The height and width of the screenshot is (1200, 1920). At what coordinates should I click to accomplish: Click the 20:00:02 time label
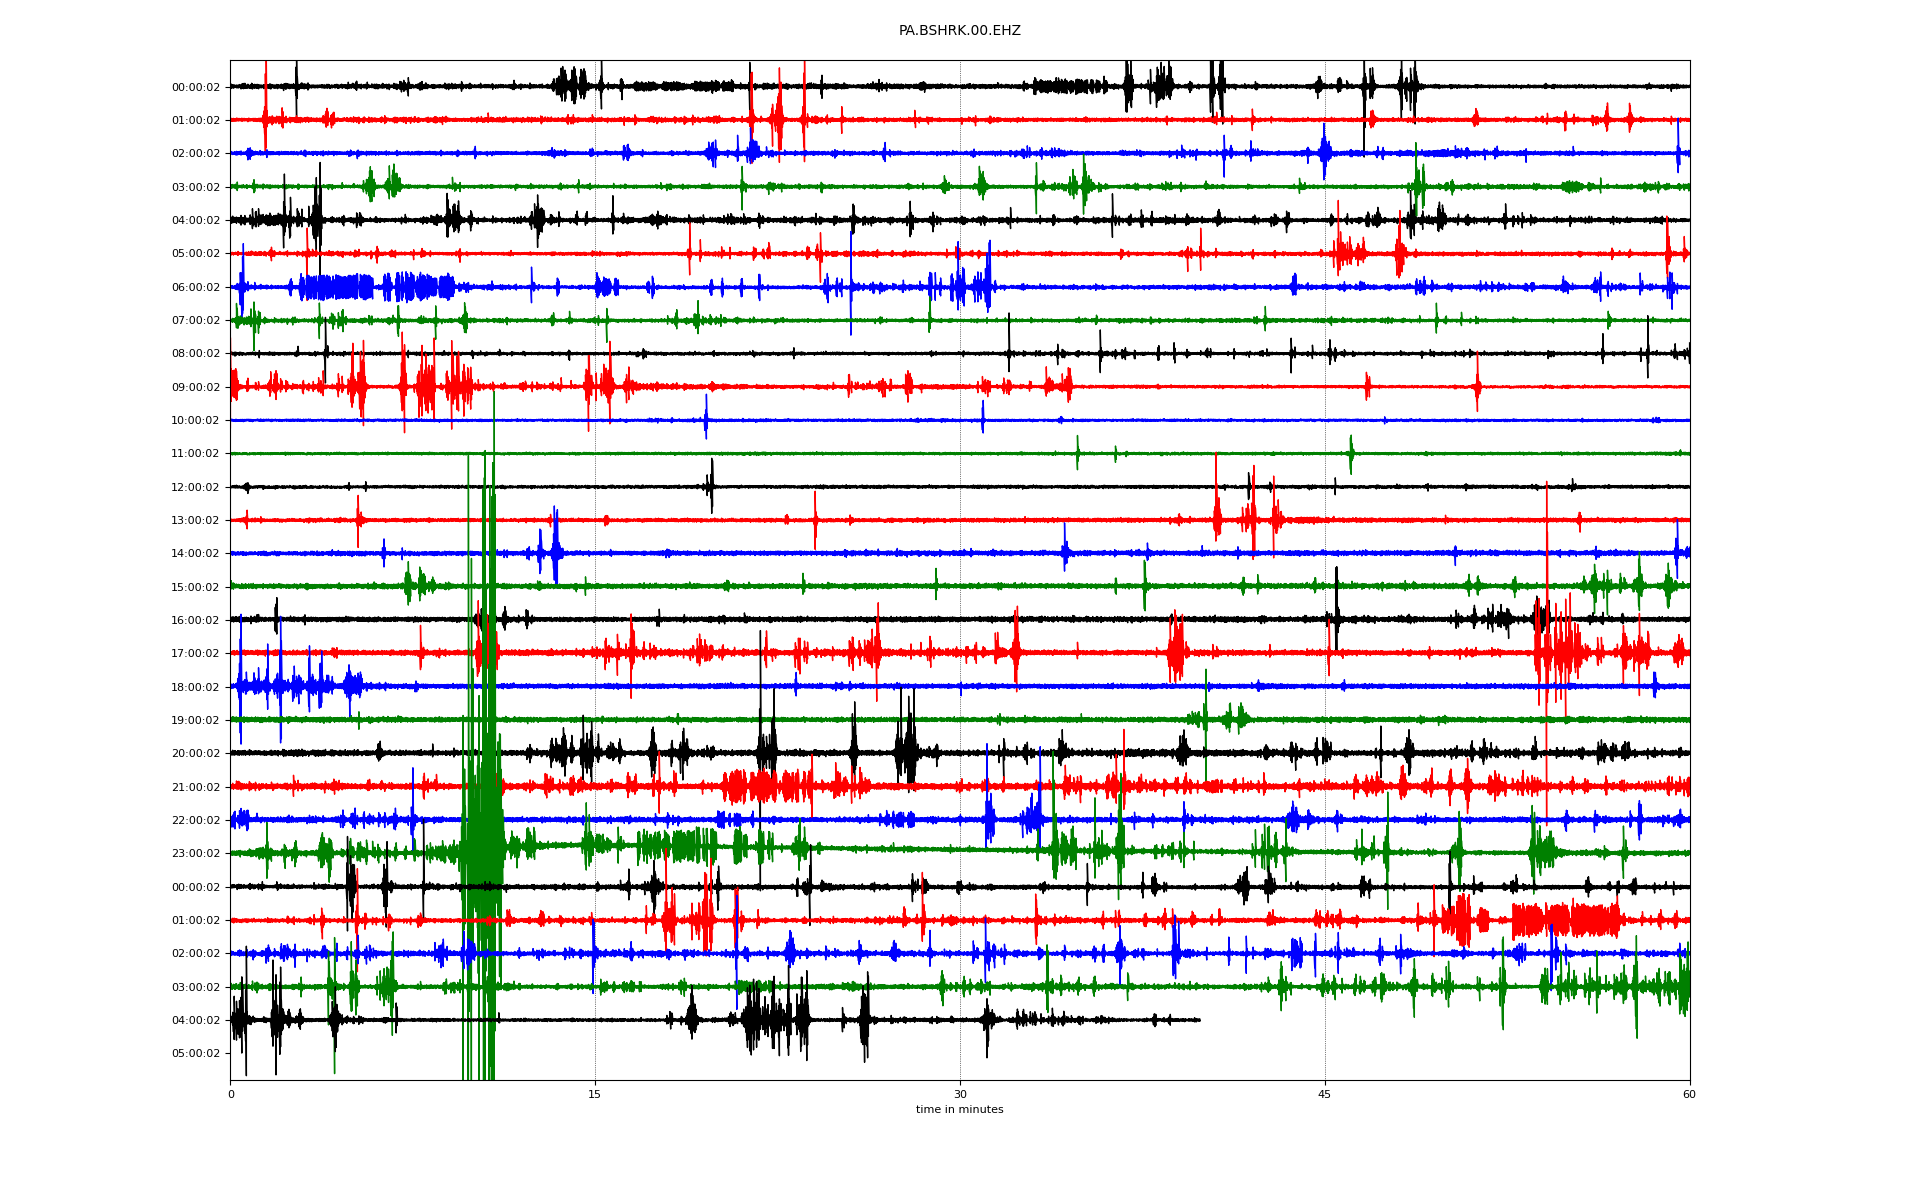click(196, 754)
